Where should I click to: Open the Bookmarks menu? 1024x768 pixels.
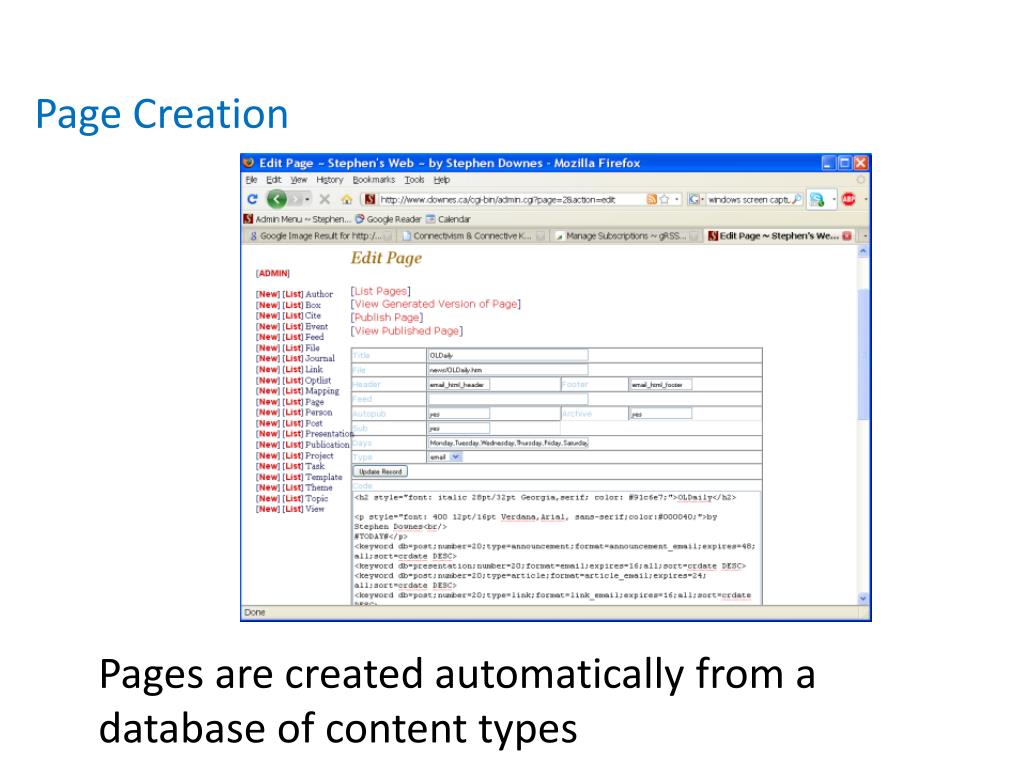374,180
